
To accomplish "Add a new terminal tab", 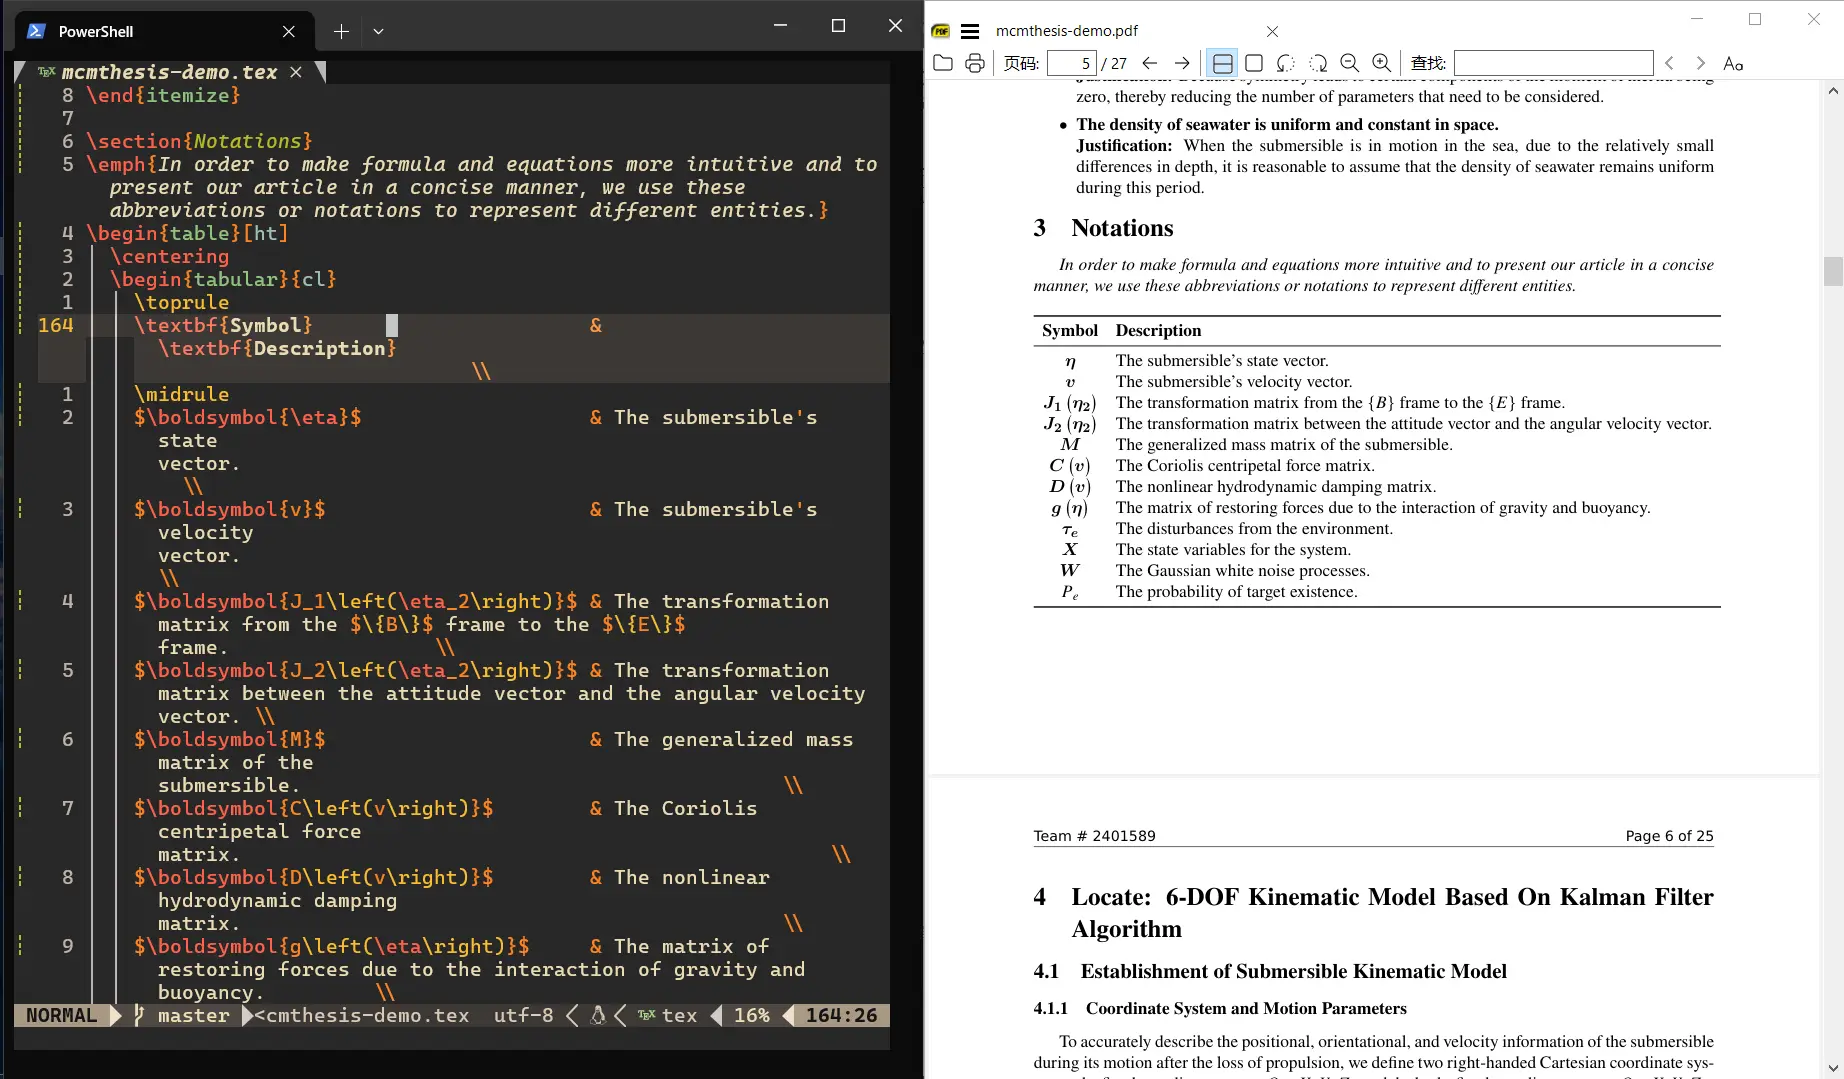I will 341,31.
